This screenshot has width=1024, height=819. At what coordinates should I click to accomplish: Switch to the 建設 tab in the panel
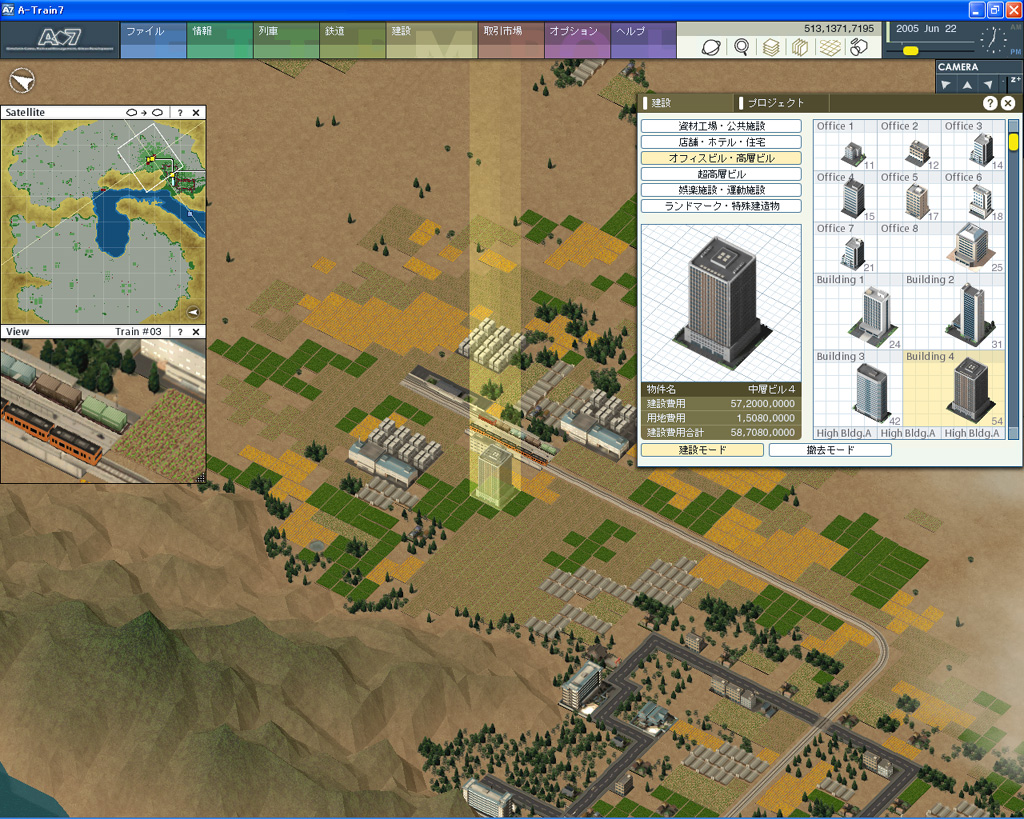click(687, 103)
